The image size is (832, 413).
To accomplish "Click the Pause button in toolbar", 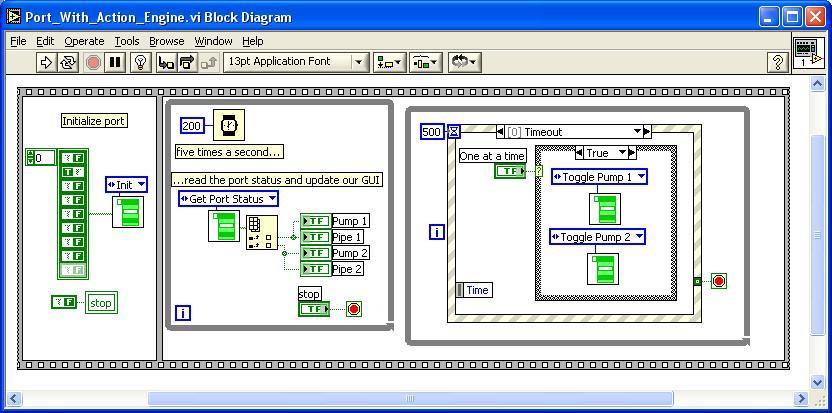I will [116, 63].
